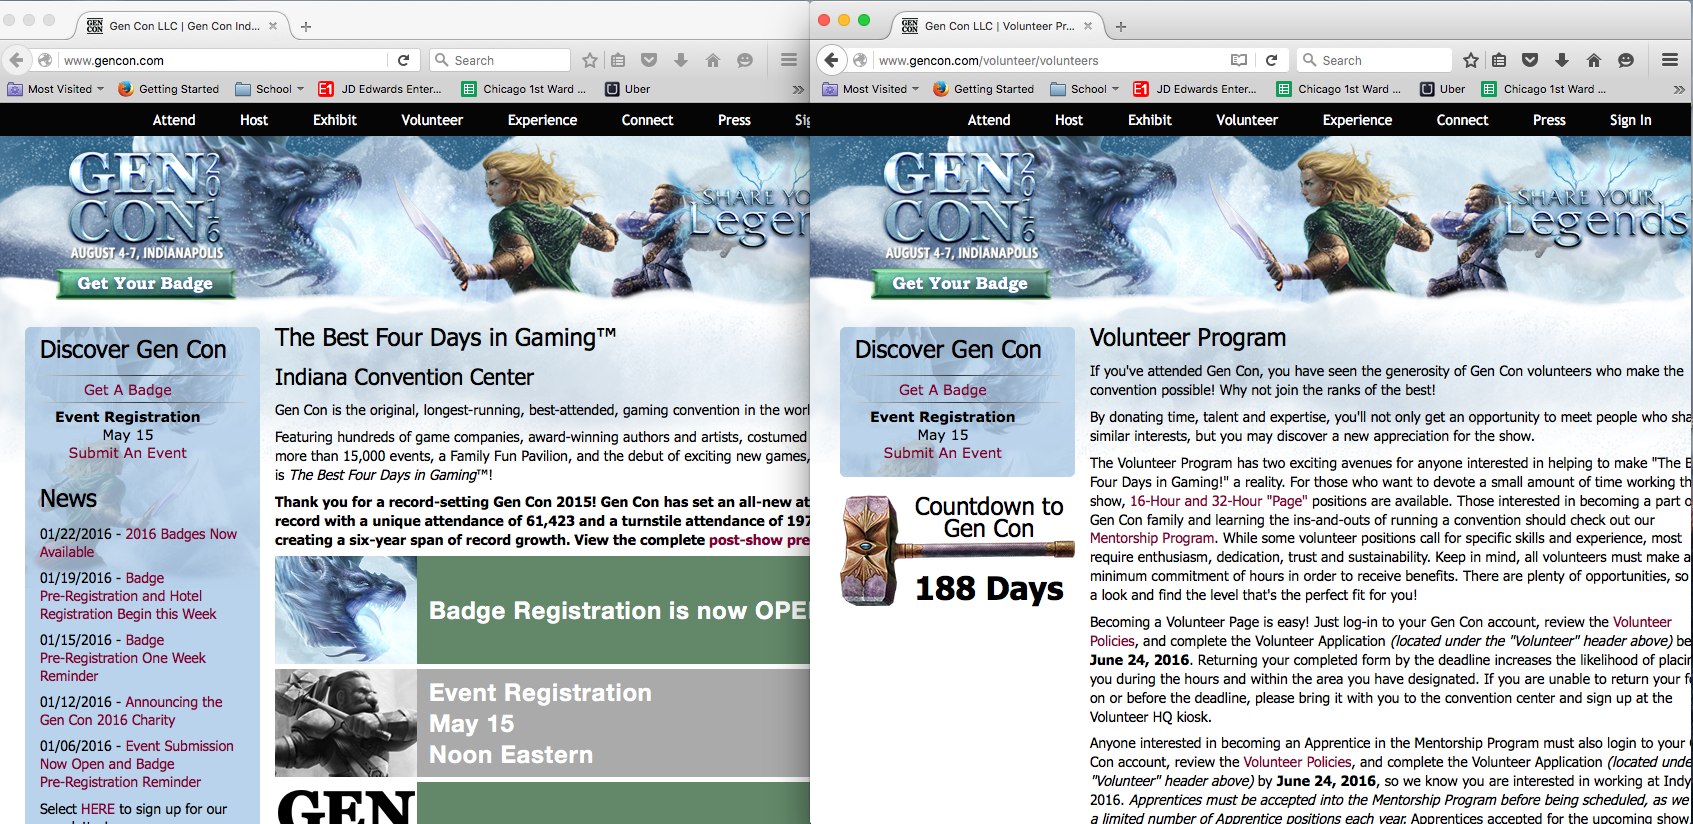Open Press menu in right window
This screenshot has height=824, width=1693.
[x=1549, y=120]
